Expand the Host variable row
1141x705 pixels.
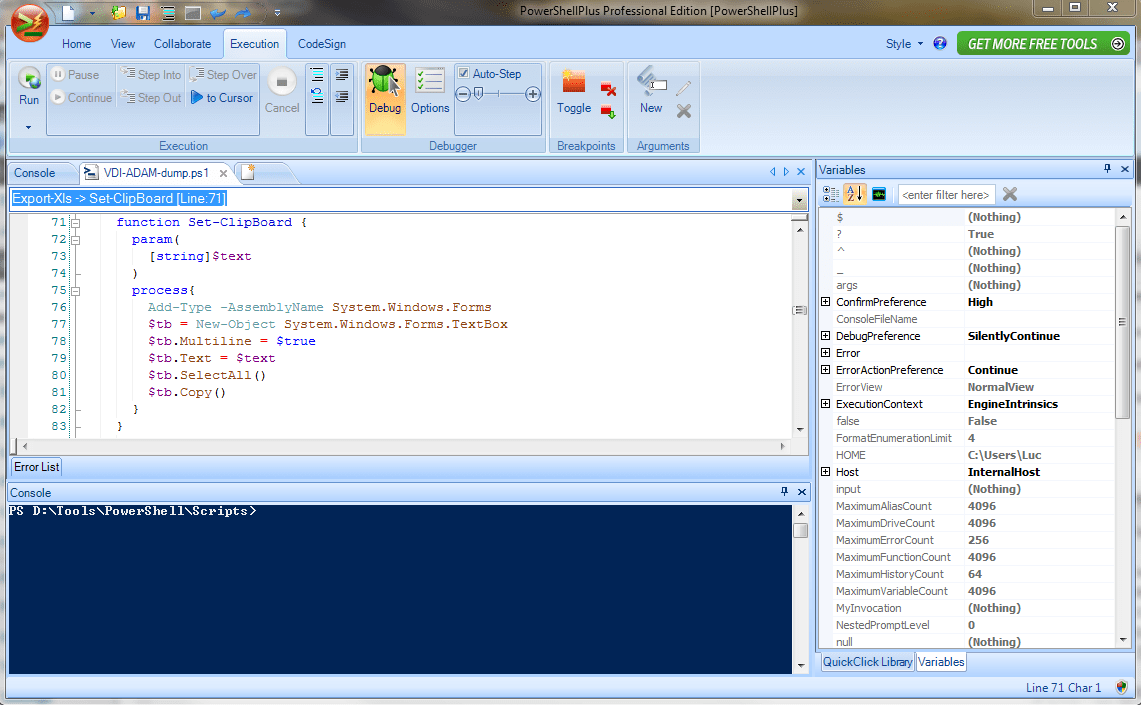825,471
